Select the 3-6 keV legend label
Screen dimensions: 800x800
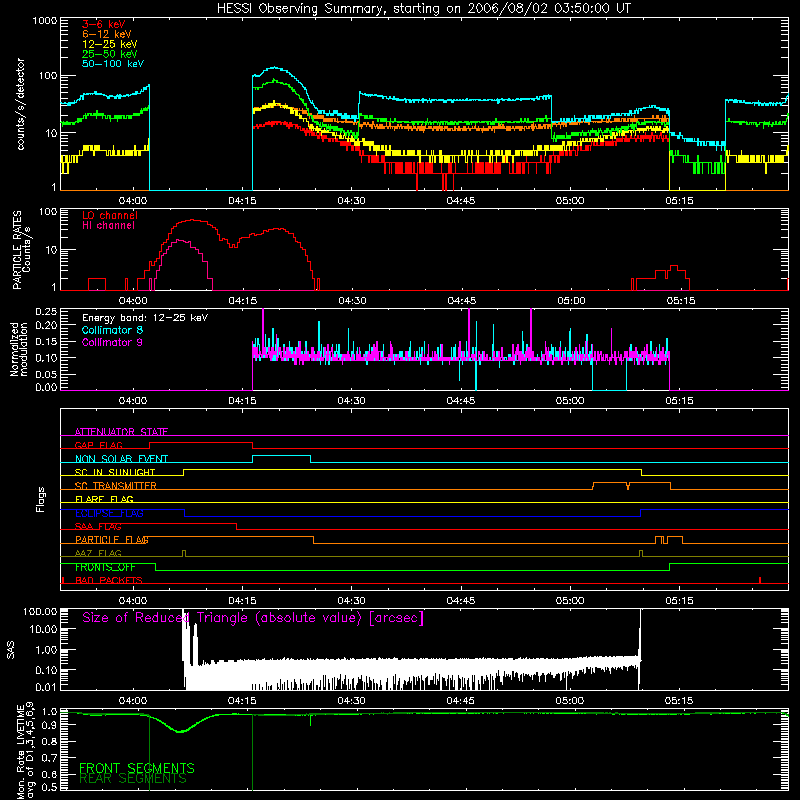point(104,24)
